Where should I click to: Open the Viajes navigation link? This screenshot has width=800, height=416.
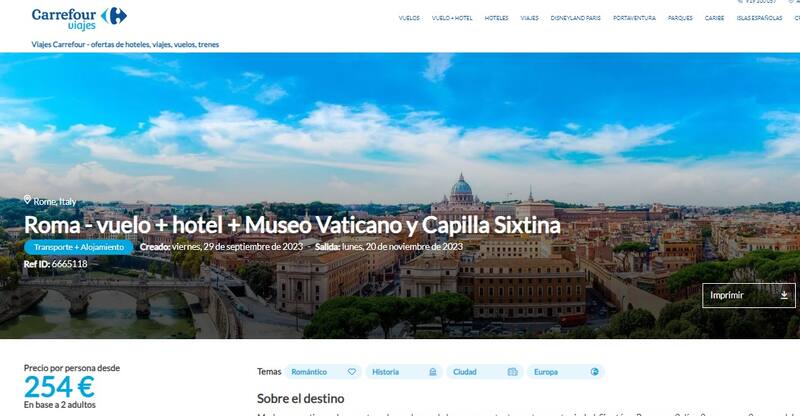[x=530, y=18]
